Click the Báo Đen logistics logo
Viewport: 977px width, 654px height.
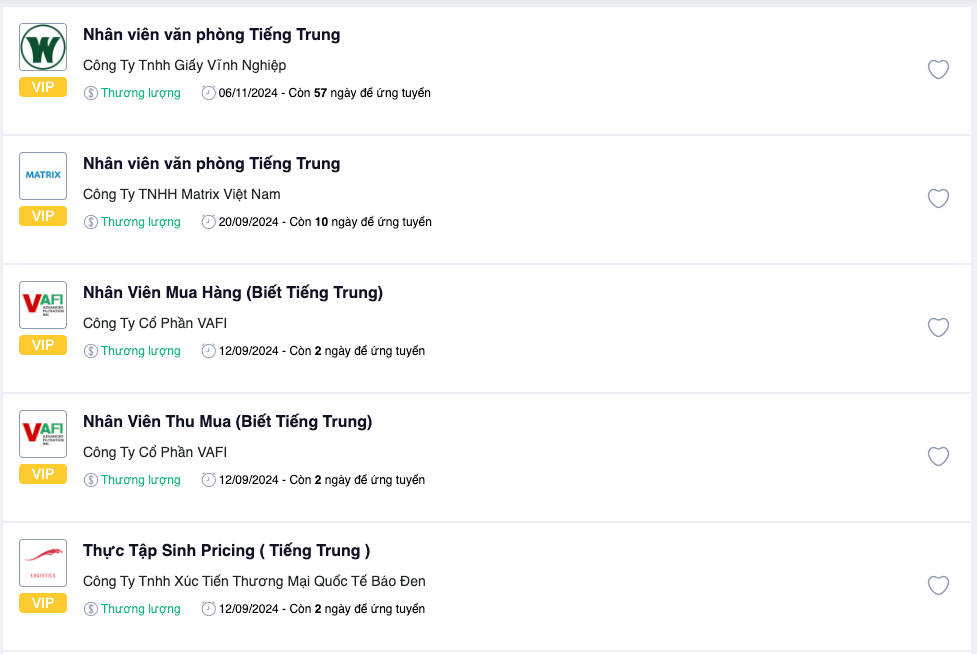tap(43, 563)
